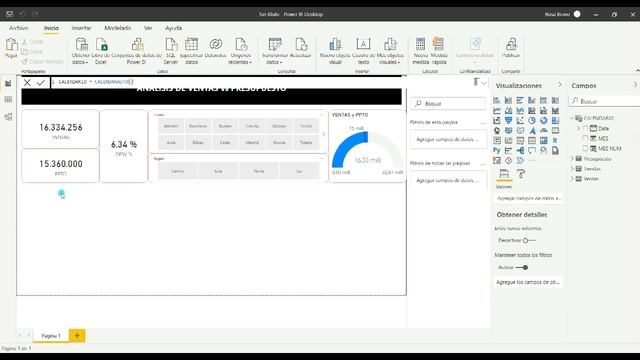Click the save icon in title bar
Image resolution: width=640 pixels, height=360 pixels.
coord(9,14)
